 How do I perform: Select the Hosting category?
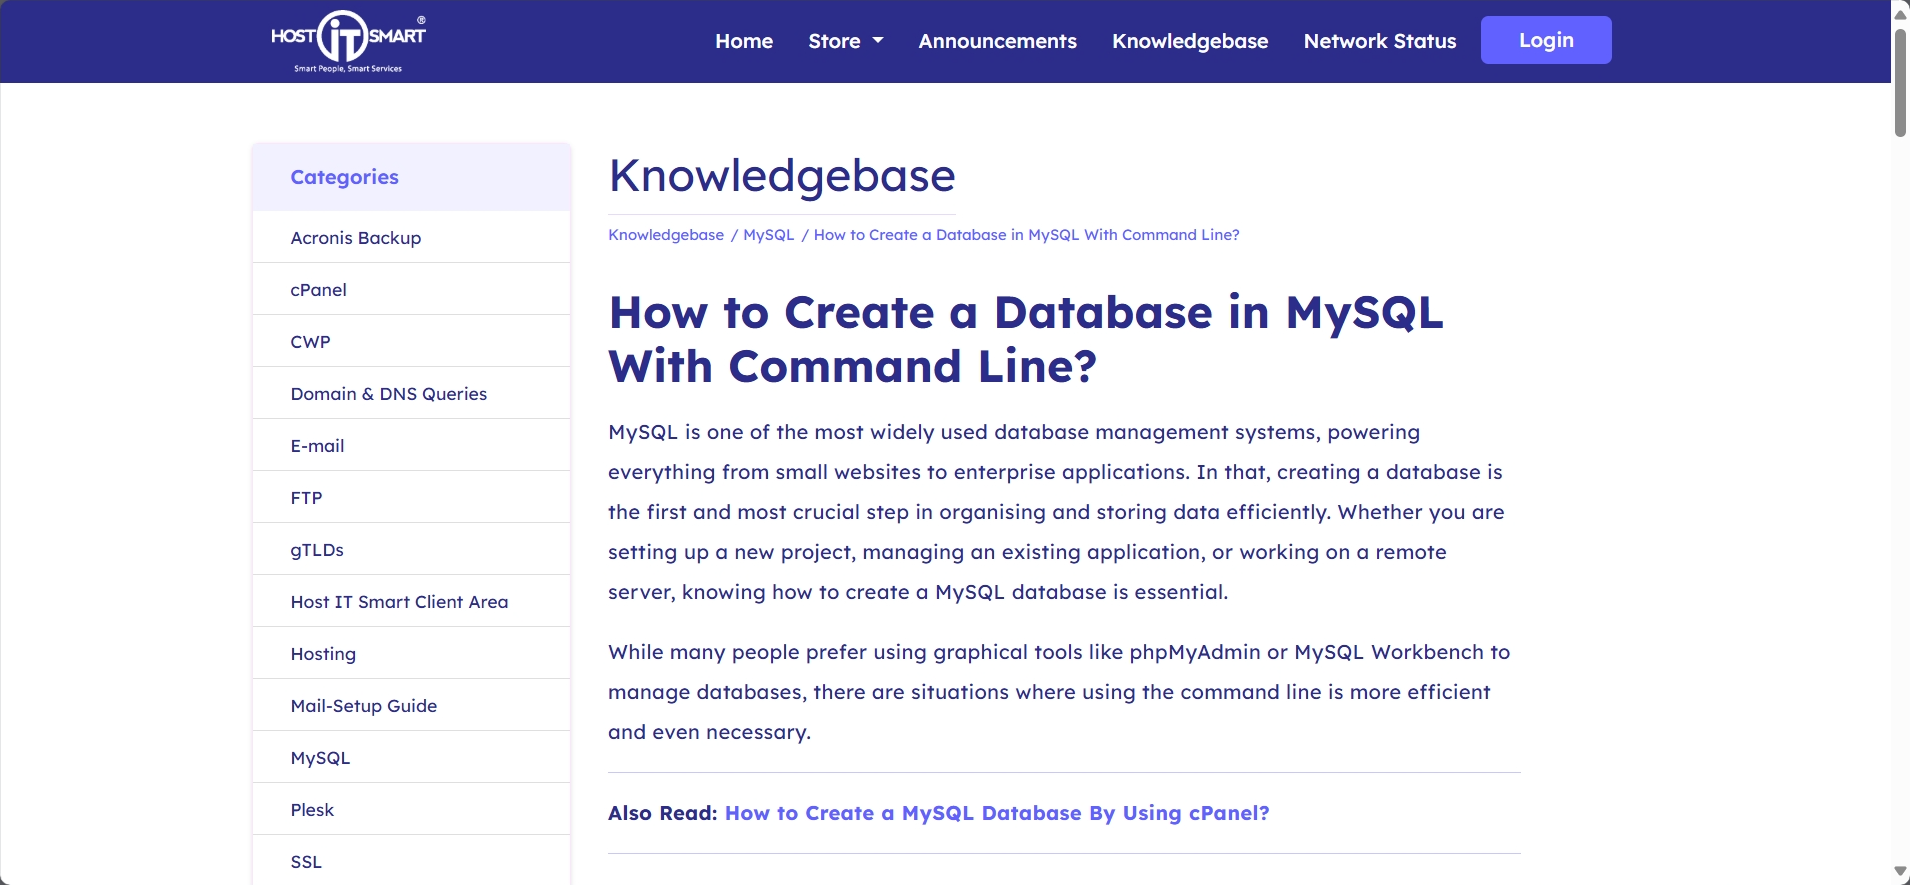(411, 654)
